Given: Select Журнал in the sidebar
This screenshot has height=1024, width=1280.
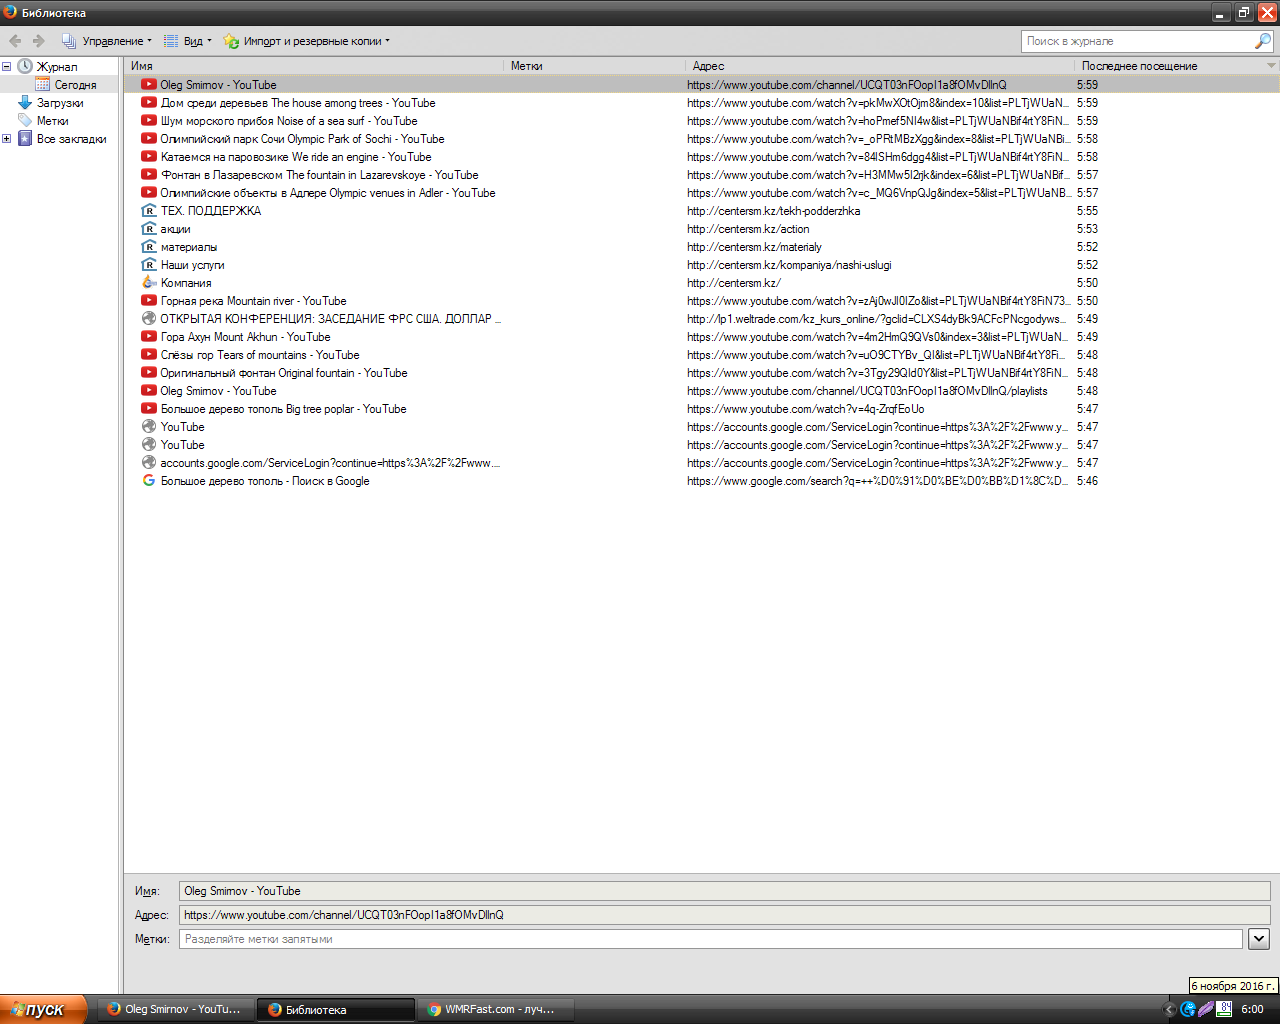Looking at the screenshot, I should tap(57, 67).
